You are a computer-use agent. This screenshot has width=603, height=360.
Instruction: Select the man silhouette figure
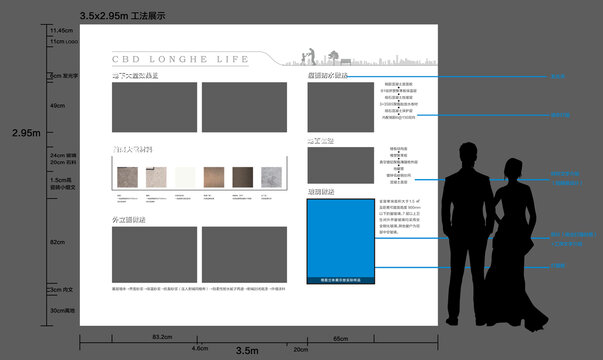[x=468, y=234]
